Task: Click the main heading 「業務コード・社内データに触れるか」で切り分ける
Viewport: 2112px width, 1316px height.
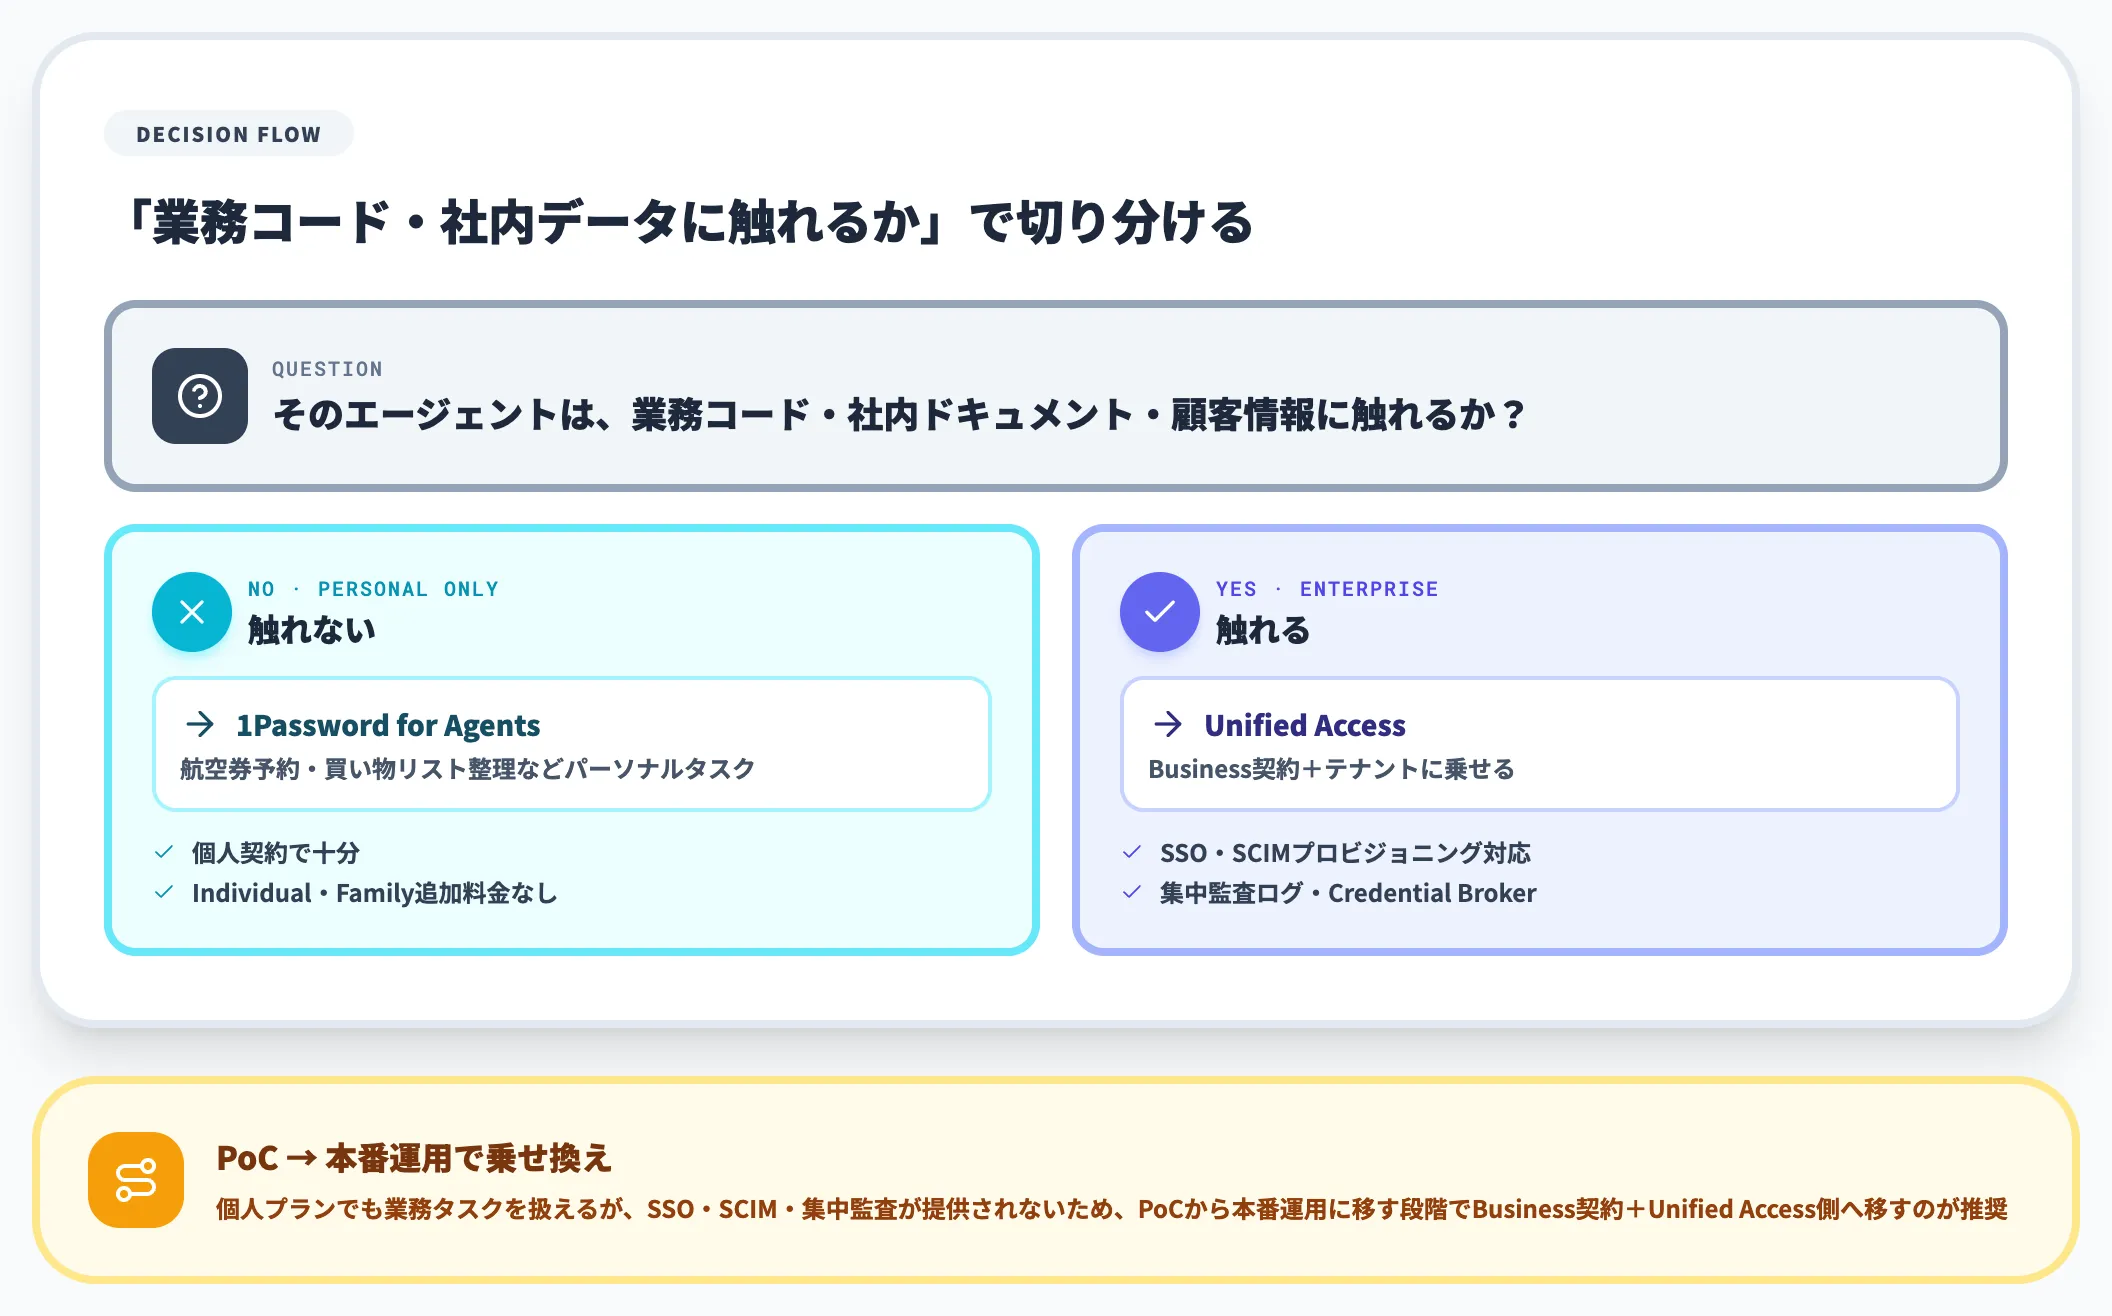Action: (688, 222)
